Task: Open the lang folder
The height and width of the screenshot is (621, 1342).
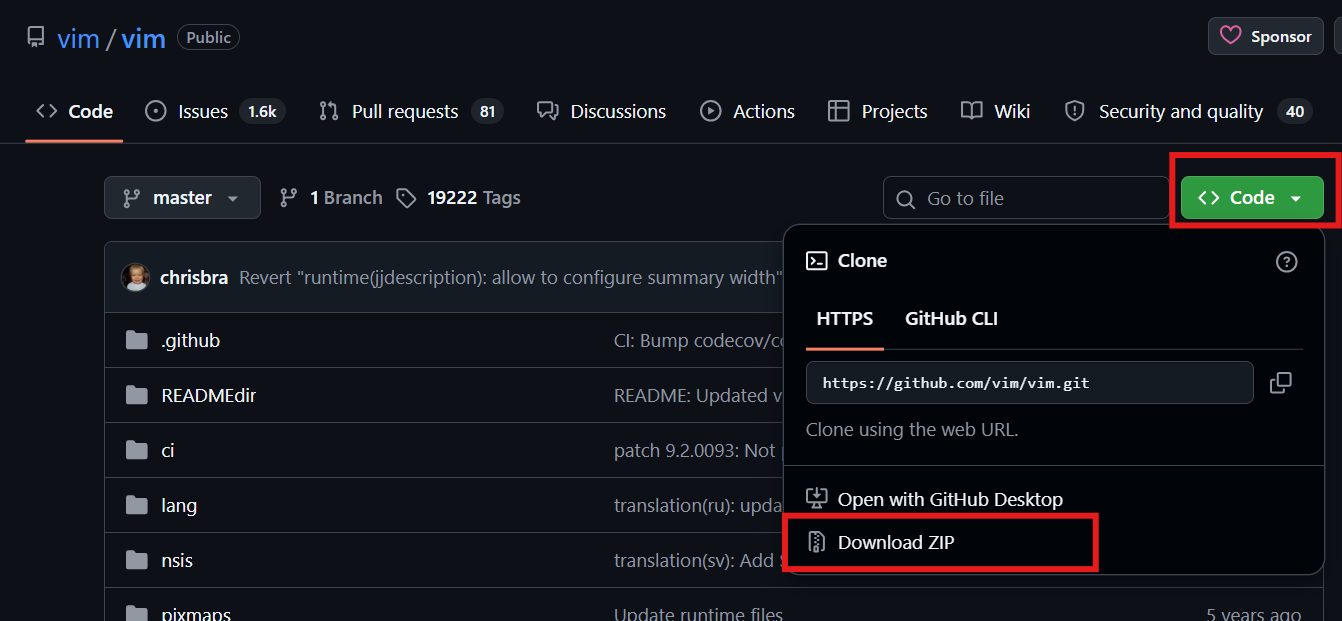Action: coord(179,505)
